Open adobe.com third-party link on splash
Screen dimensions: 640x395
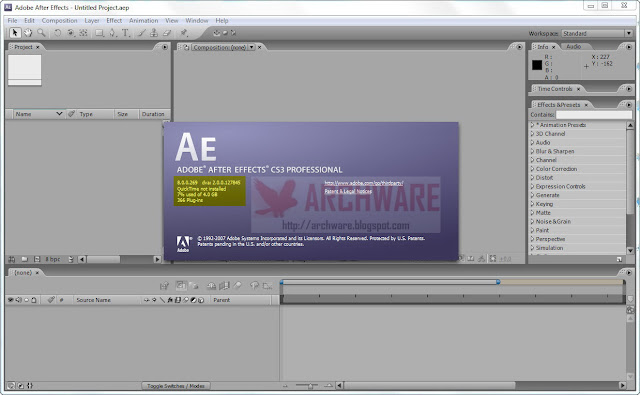pos(364,183)
